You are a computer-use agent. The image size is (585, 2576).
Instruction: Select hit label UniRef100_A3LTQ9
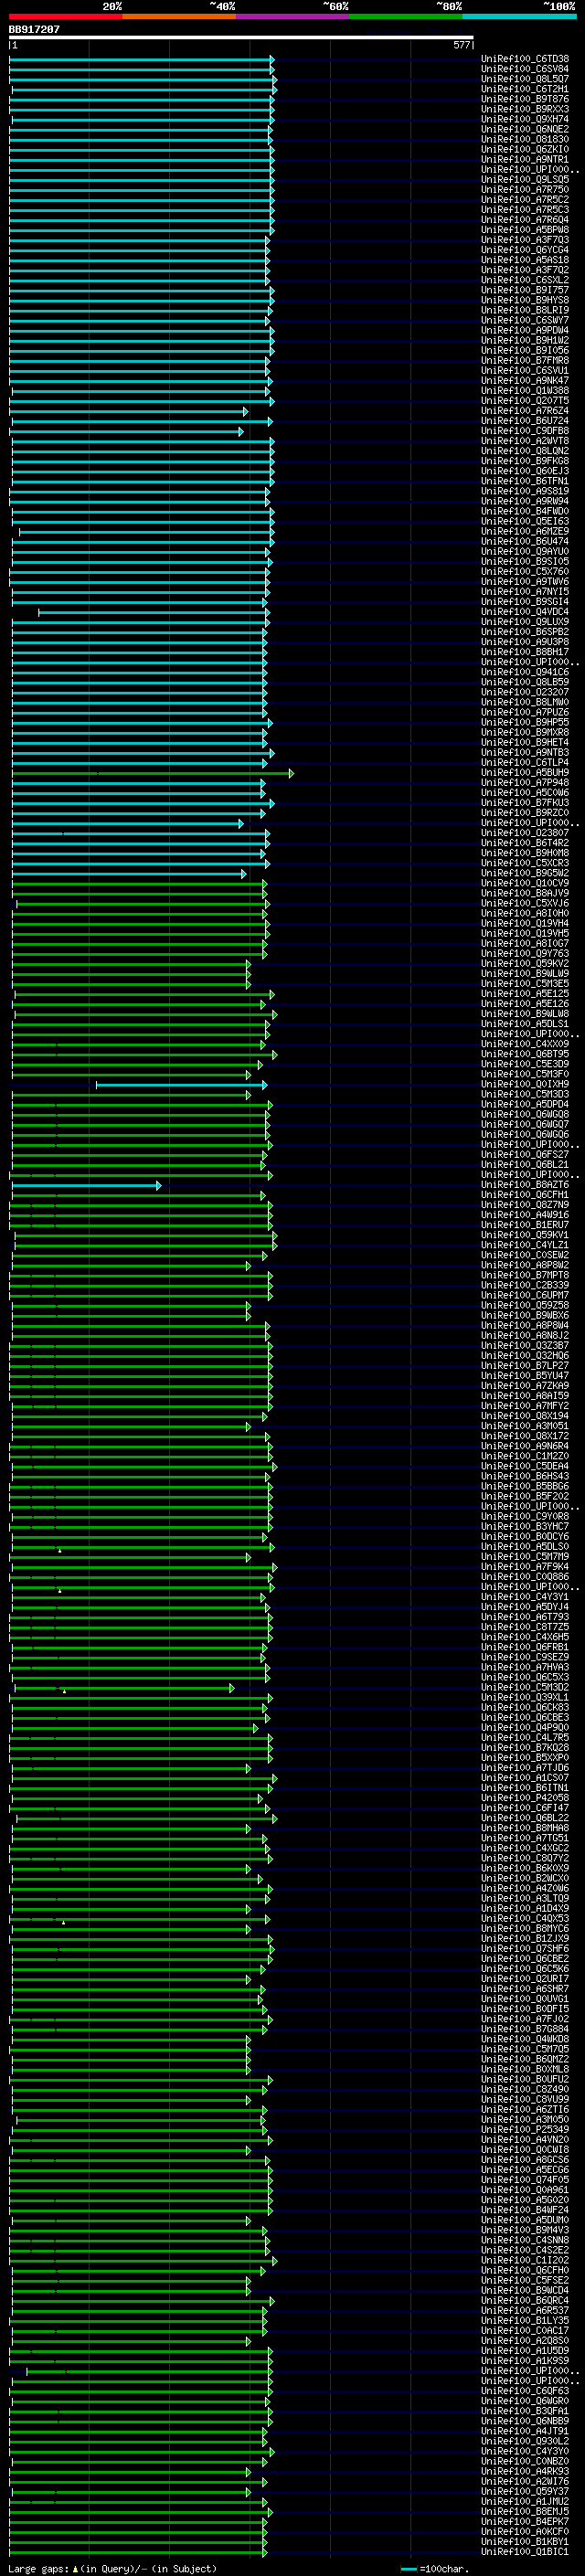coord(525,1898)
